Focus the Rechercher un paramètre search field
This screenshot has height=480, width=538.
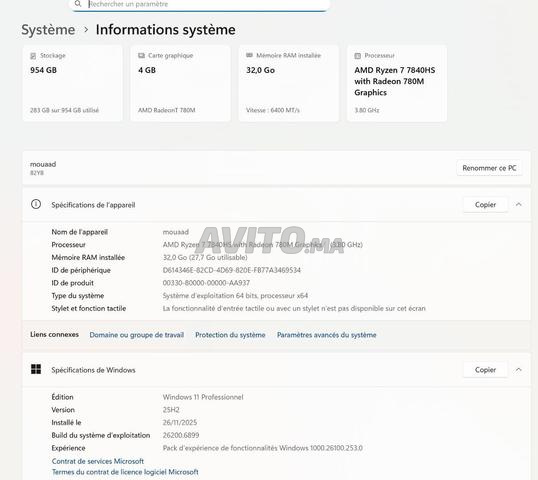pyautogui.click(x=200, y=4)
